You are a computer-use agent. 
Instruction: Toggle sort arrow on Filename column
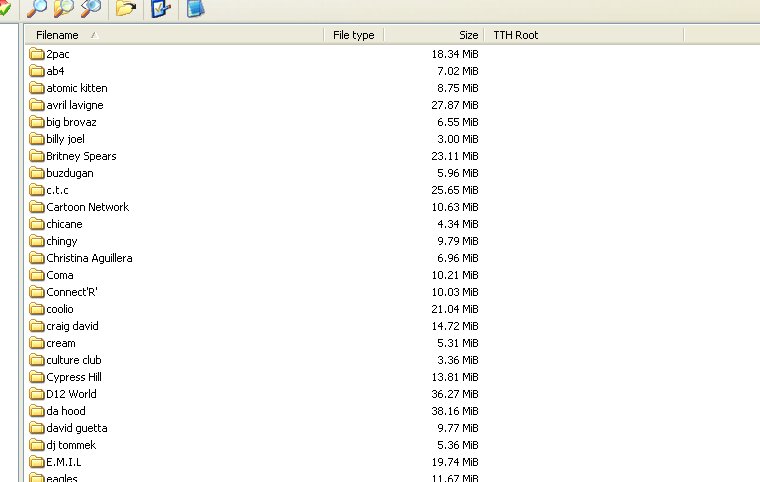pos(94,35)
